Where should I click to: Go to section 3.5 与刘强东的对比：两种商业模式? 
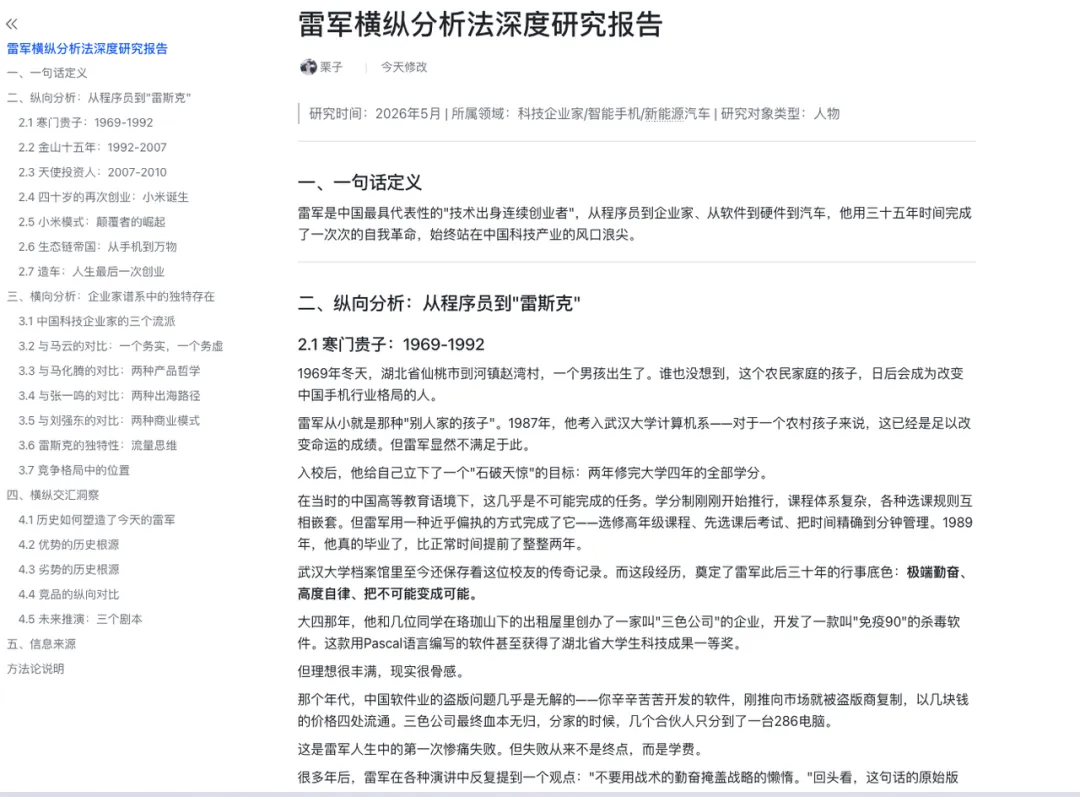[x=110, y=420]
